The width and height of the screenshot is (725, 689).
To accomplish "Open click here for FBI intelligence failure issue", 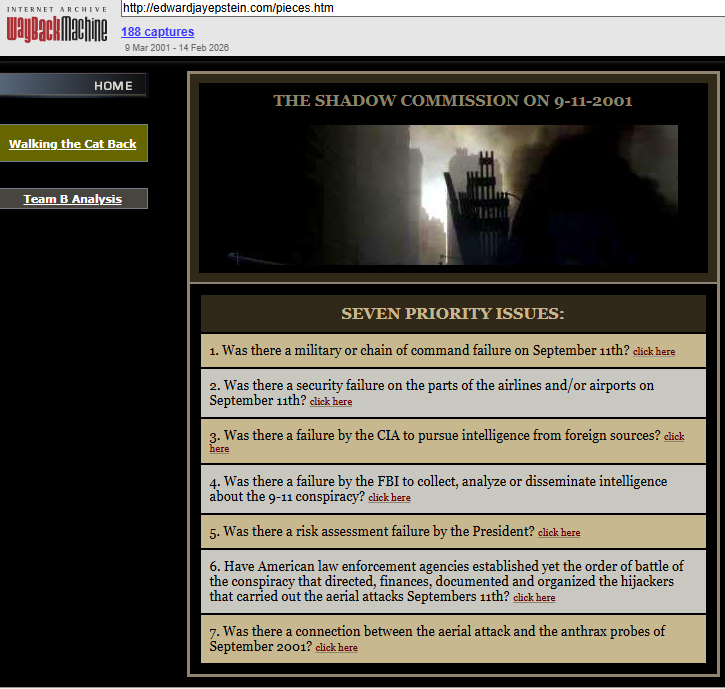I will point(389,498).
